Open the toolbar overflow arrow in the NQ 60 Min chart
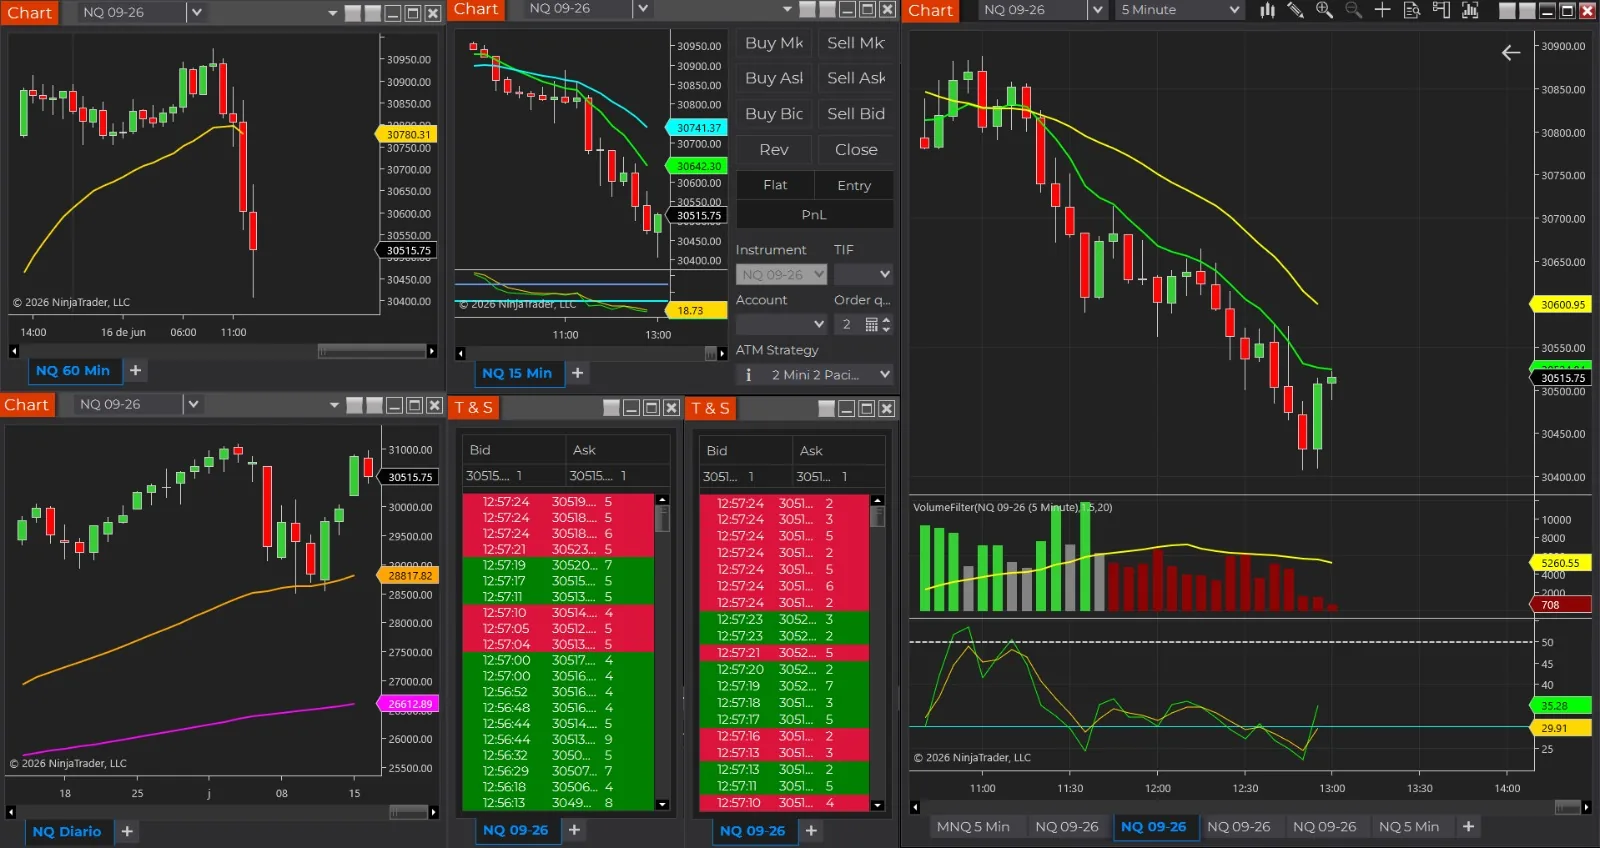This screenshot has height=848, width=1600. (332, 13)
